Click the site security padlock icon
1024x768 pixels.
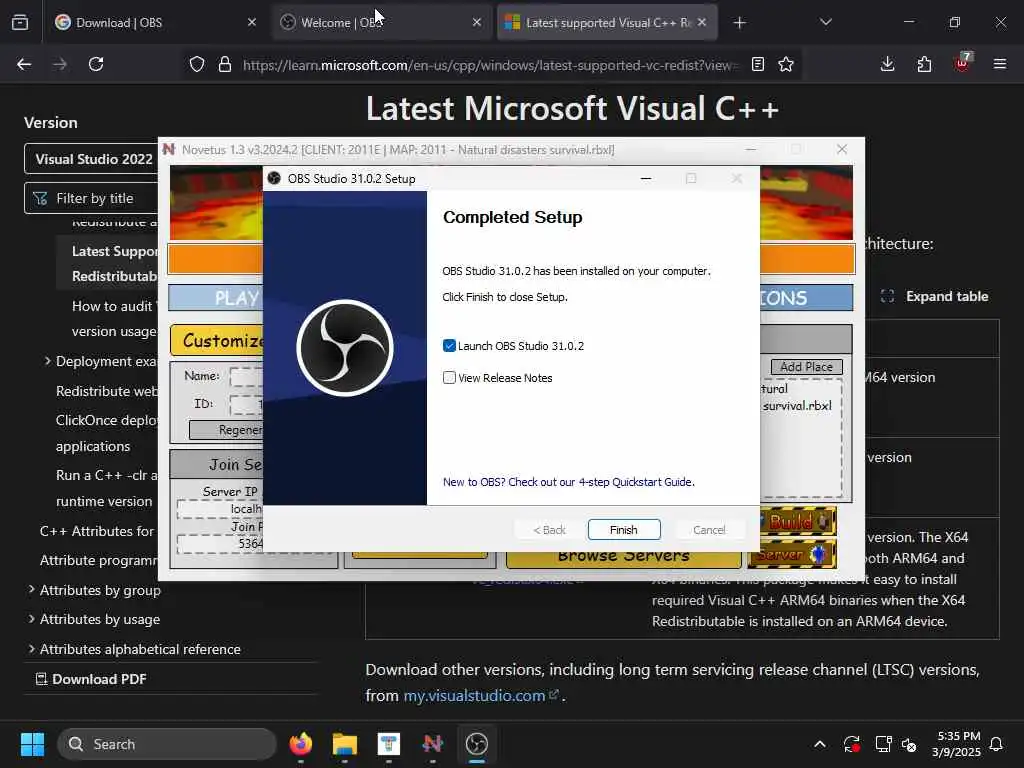(x=225, y=64)
